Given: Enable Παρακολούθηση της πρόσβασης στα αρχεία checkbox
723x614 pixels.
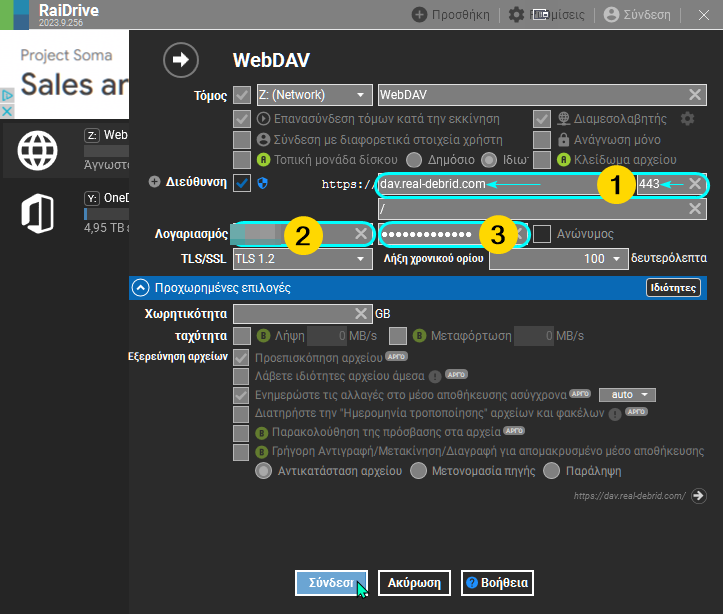Looking at the screenshot, I should click(x=241, y=433).
